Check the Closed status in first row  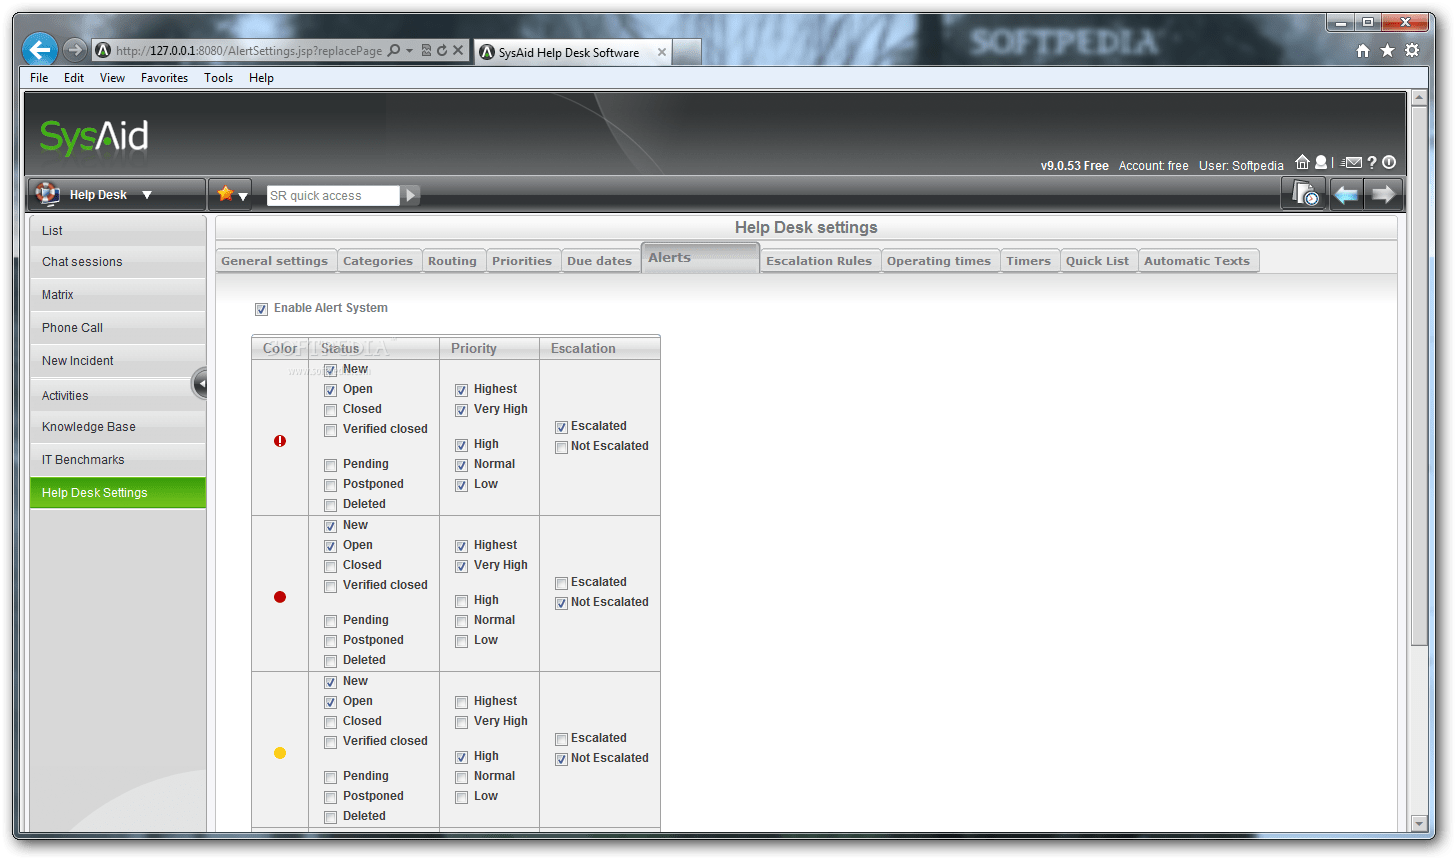330,409
